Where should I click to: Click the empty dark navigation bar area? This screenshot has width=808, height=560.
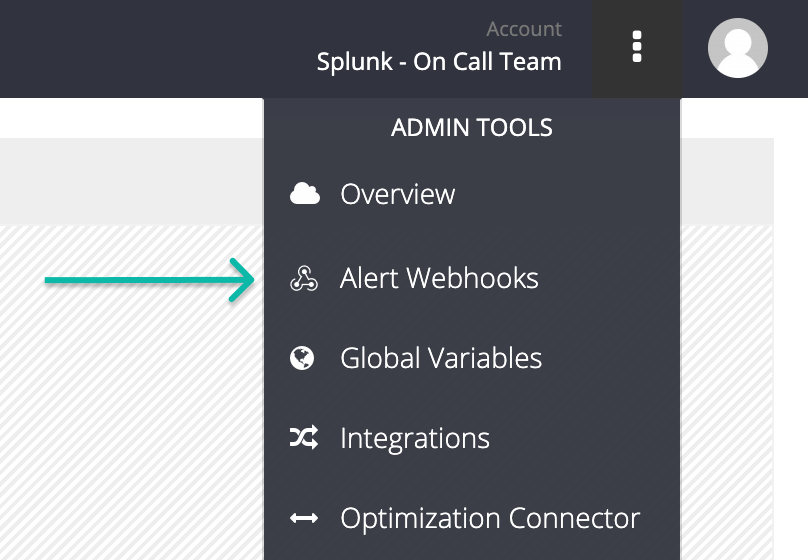tap(155, 48)
